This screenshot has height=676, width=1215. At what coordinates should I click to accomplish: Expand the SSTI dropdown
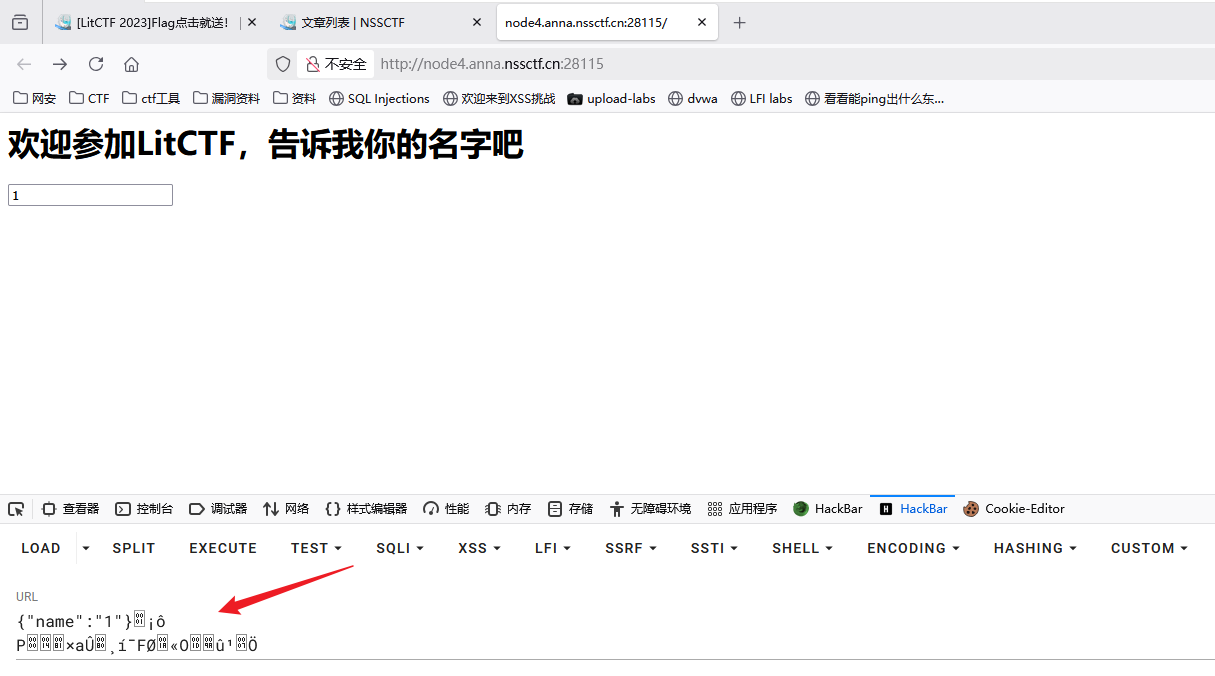[713, 548]
